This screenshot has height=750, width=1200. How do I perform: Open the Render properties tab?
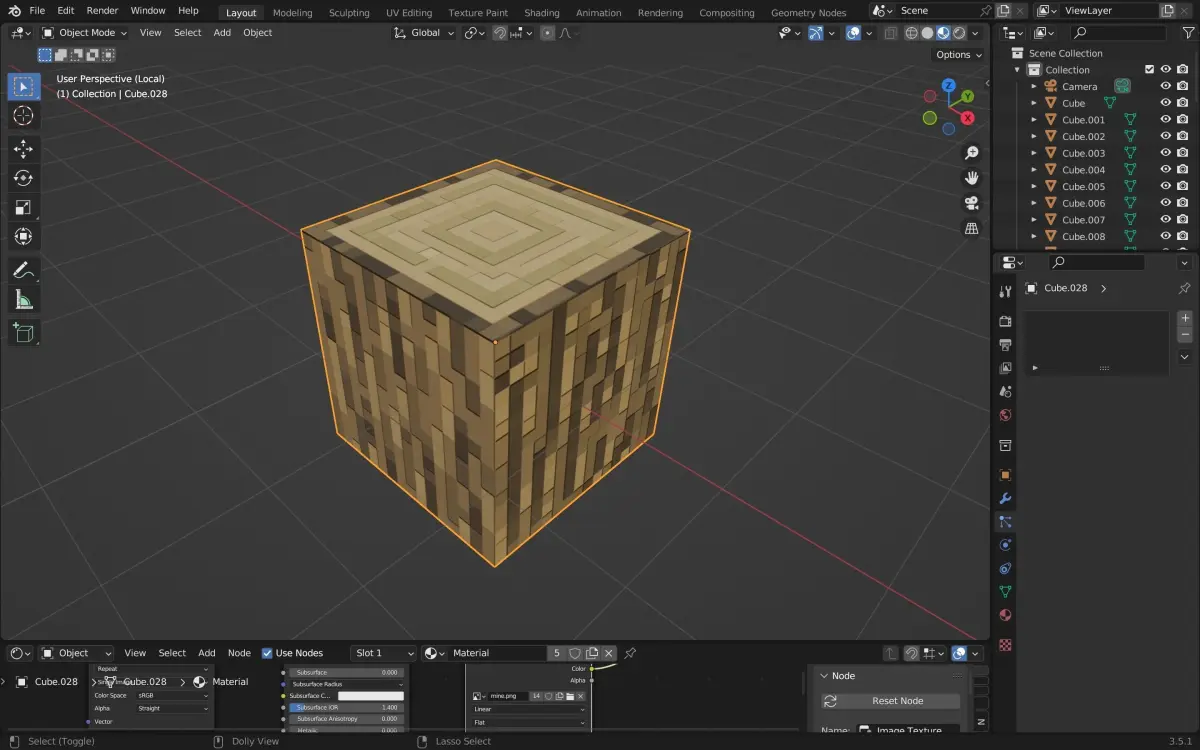1005,321
